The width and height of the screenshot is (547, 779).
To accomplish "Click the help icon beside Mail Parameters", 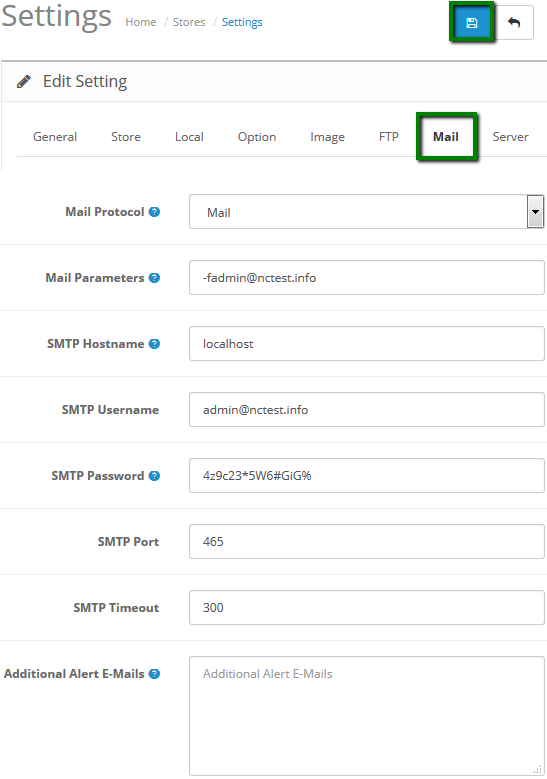I will [x=155, y=278].
